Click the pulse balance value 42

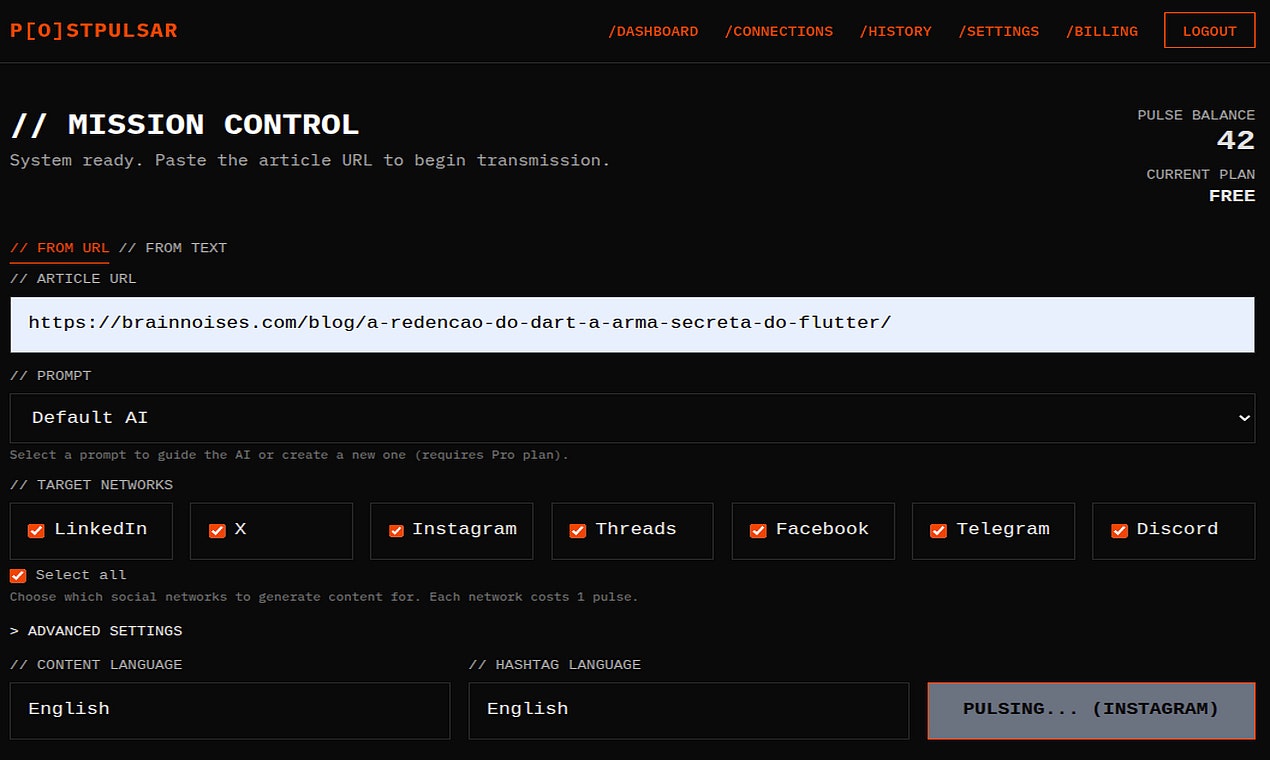pyautogui.click(x=1236, y=140)
